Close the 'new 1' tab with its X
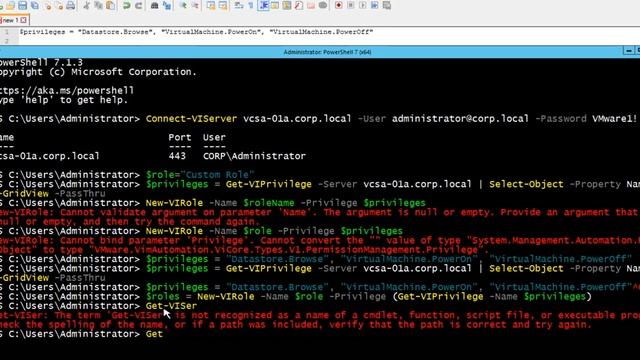640x360 pixels. (x=24, y=20)
